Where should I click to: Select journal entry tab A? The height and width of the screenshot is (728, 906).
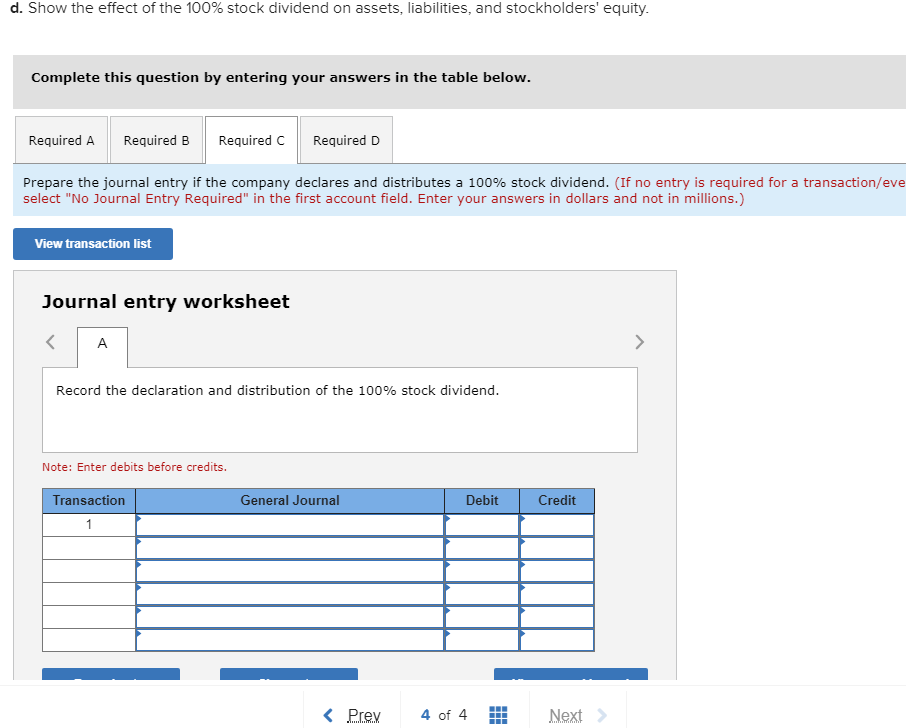point(102,347)
